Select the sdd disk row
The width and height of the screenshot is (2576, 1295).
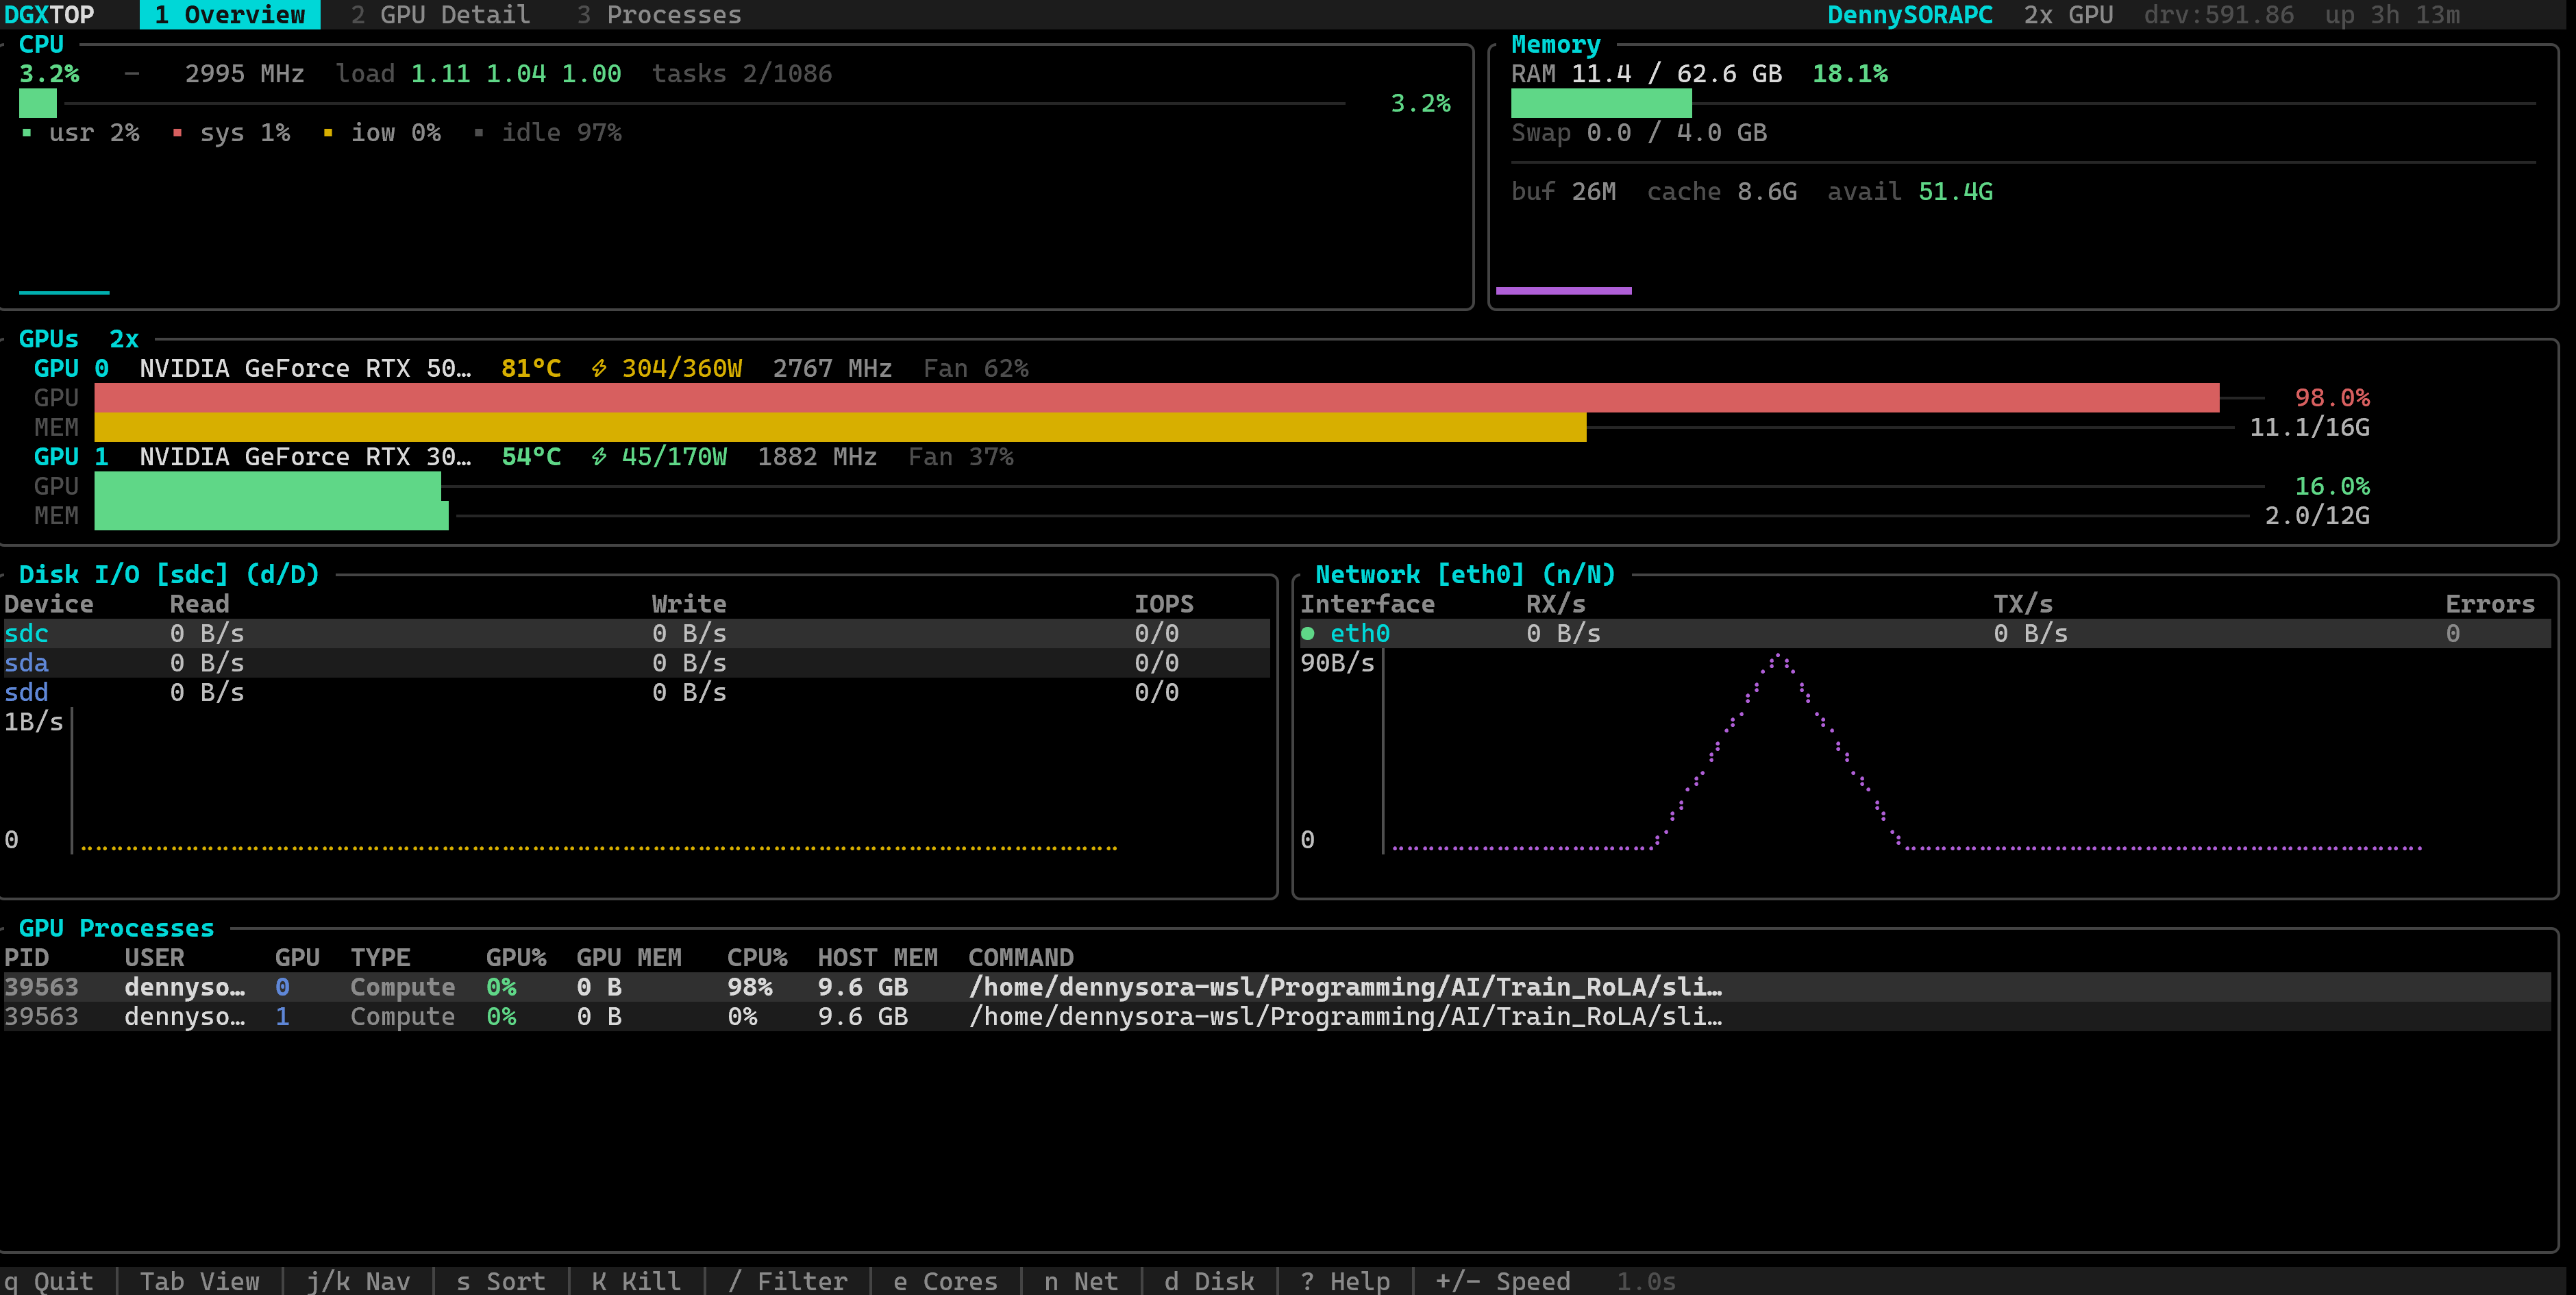[636, 693]
